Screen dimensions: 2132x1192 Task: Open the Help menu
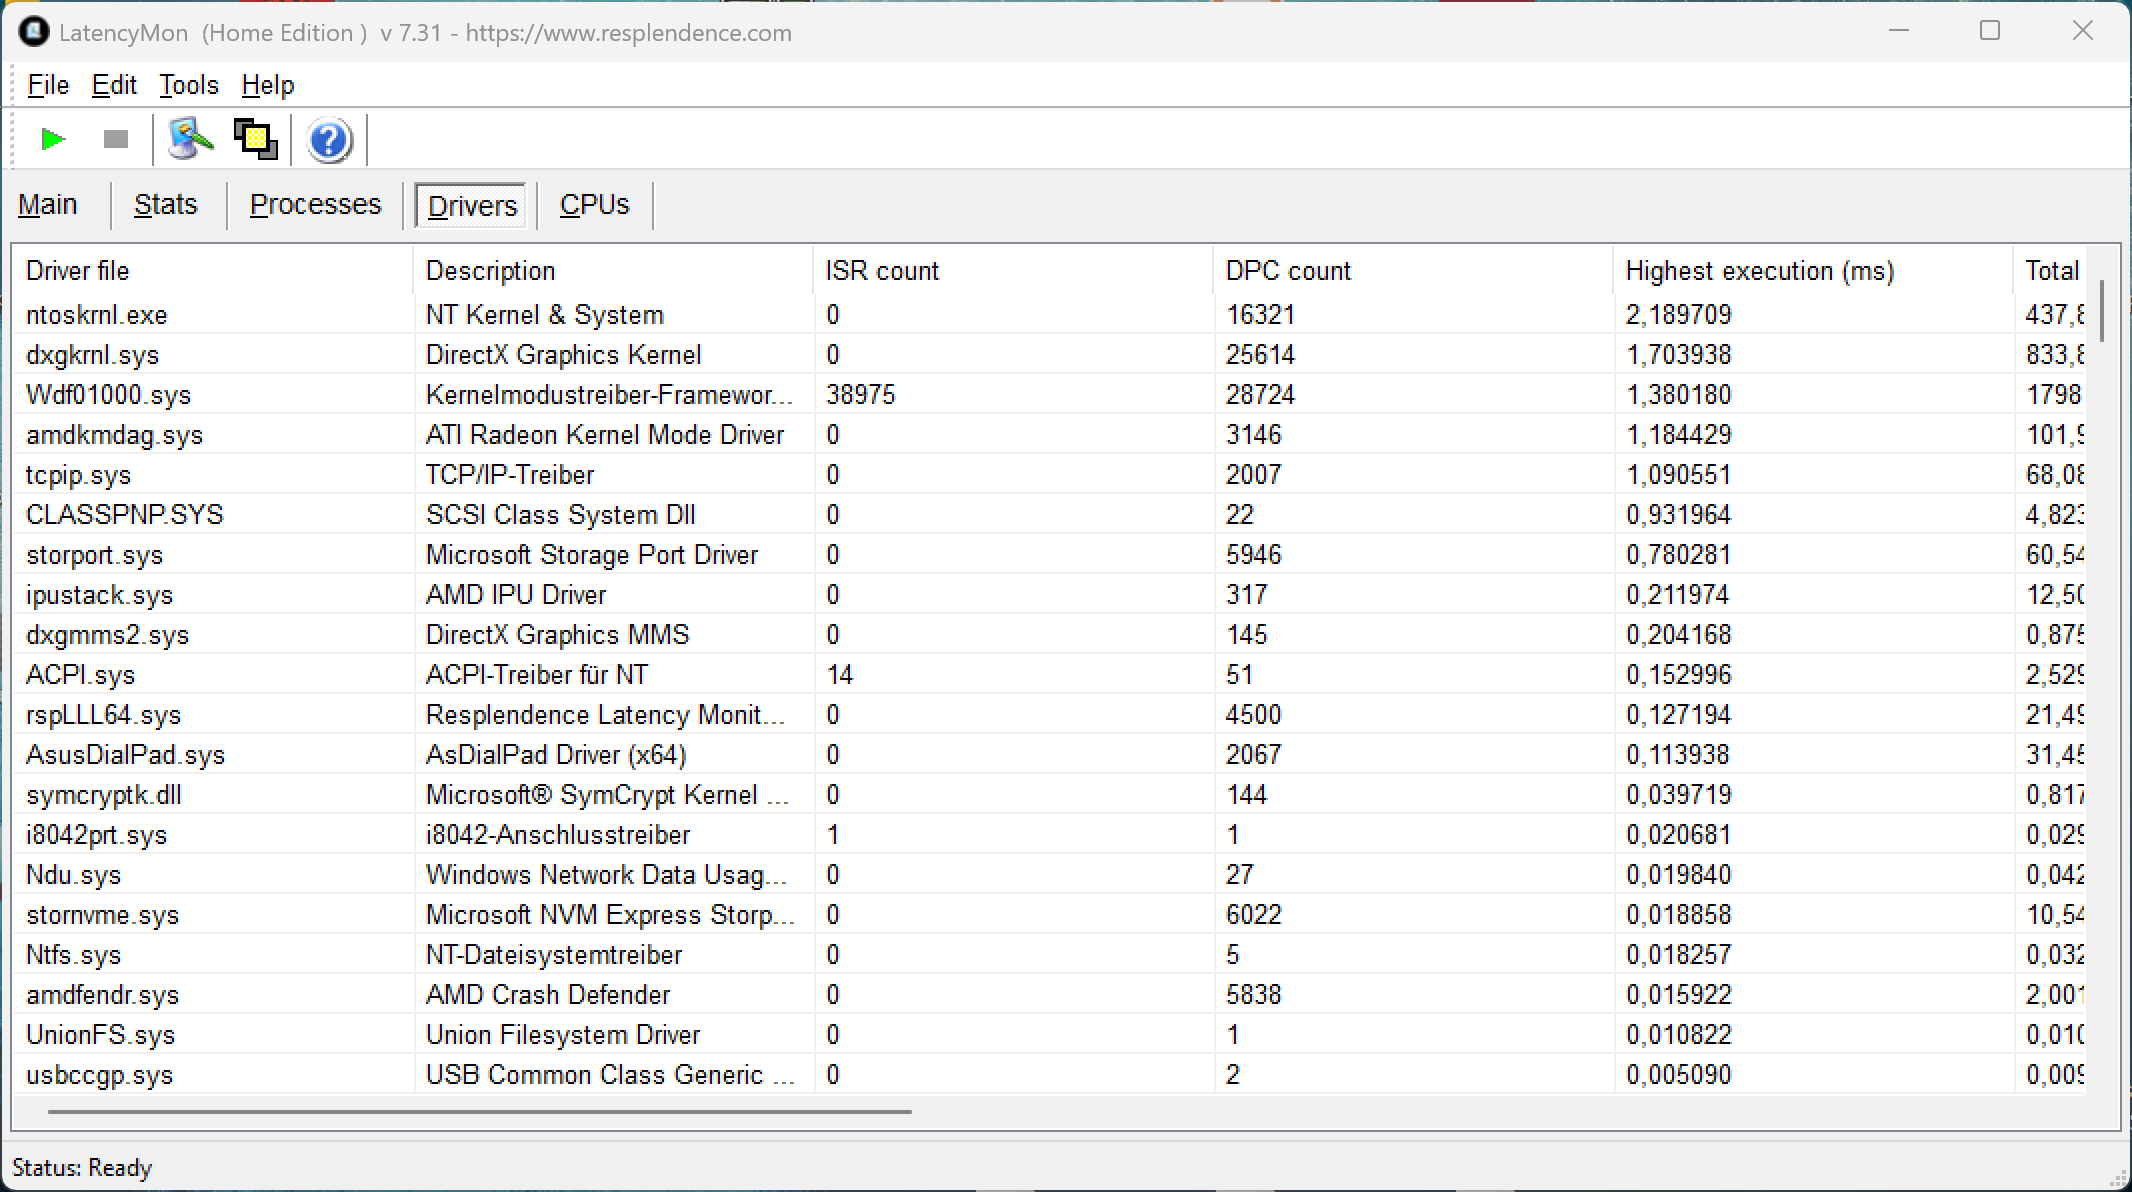[267, 85]
